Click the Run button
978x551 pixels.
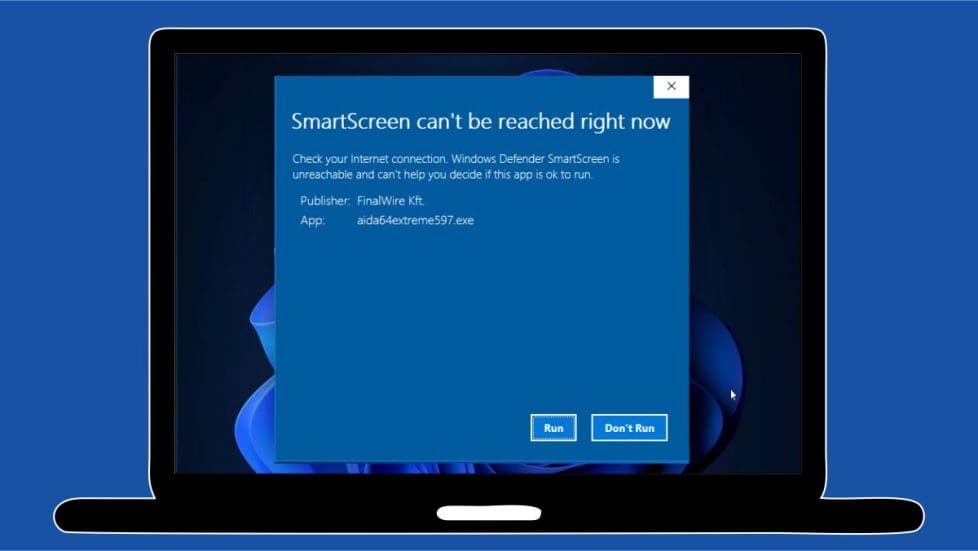click(x=553, y=427)
